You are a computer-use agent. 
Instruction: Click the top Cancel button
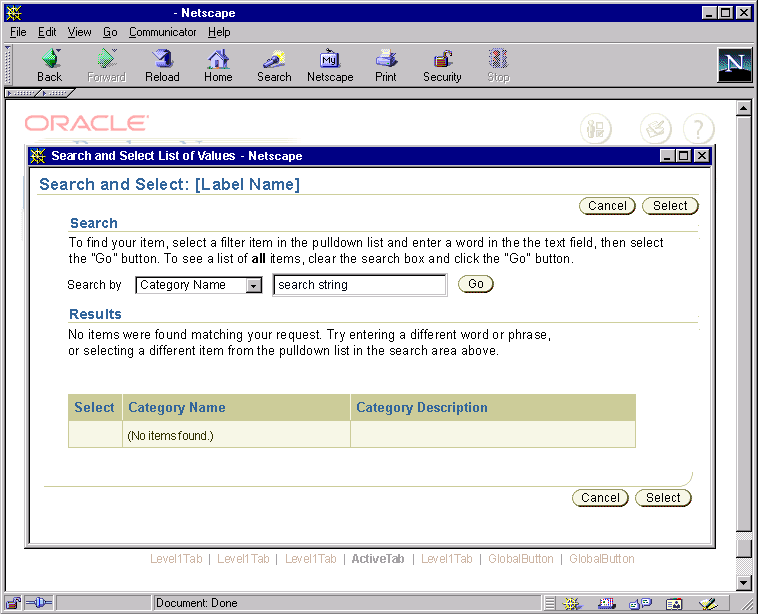coord(607,206)
